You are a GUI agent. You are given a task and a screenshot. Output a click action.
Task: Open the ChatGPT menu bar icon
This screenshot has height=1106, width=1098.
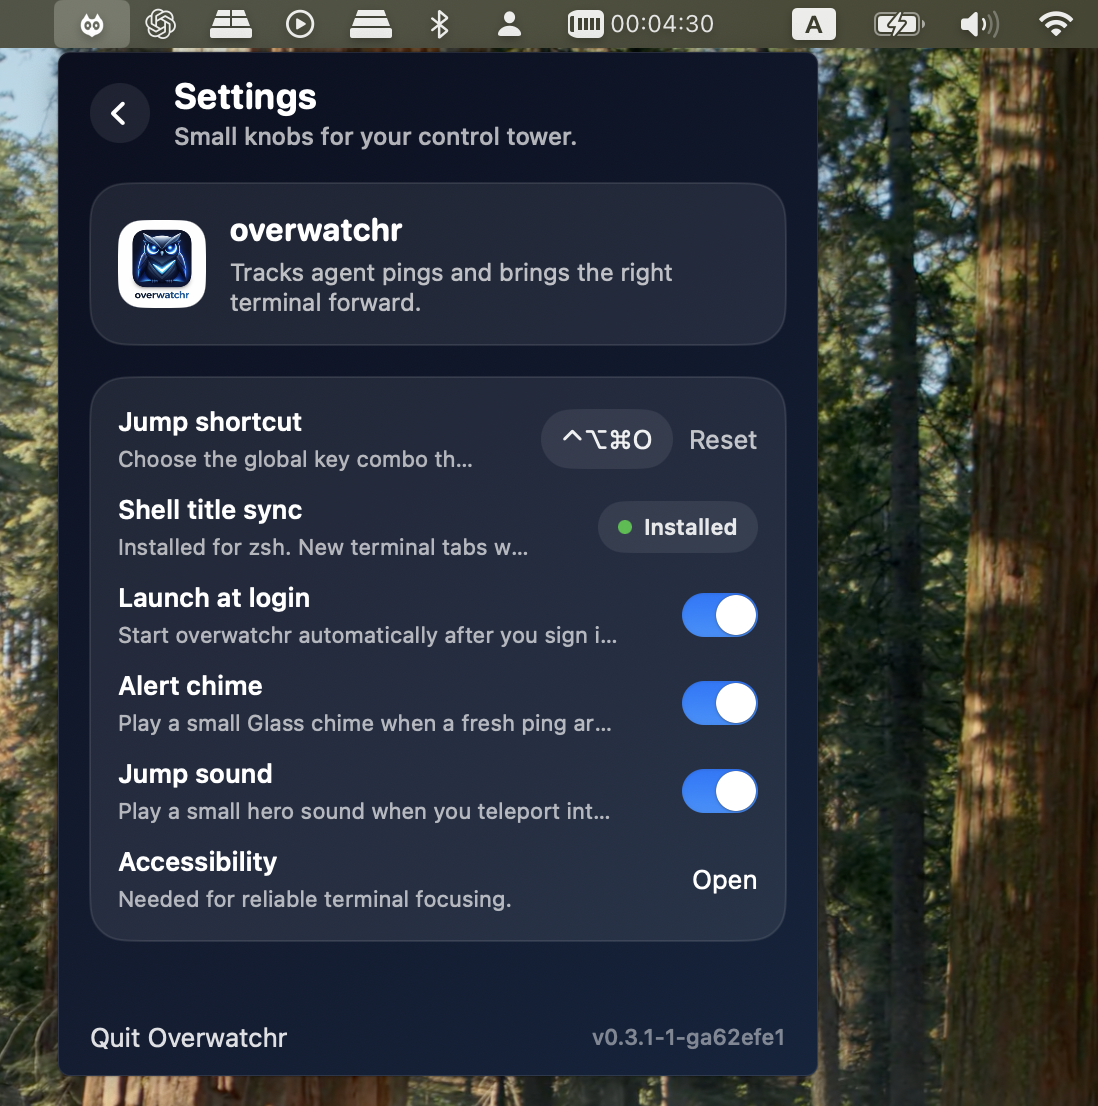161,24
